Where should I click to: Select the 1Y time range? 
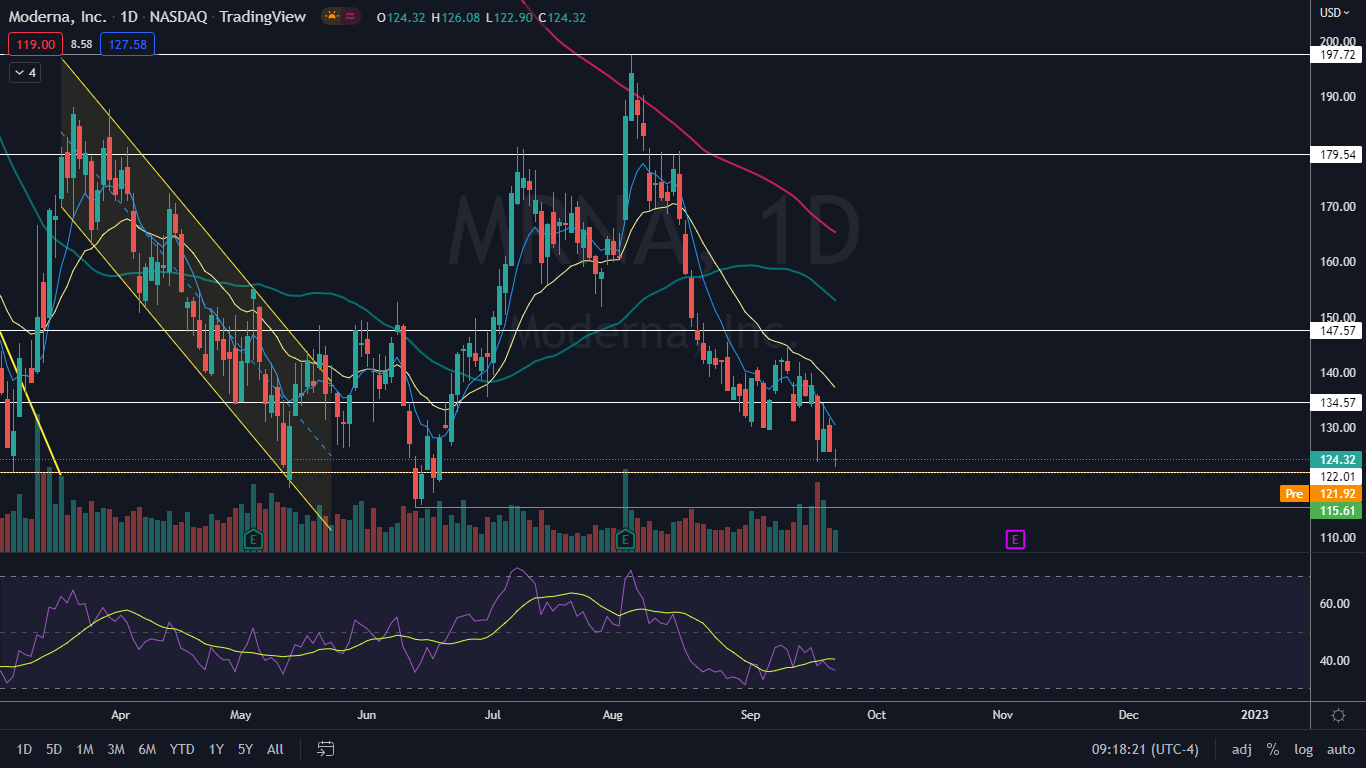click(x=216, y=749)
